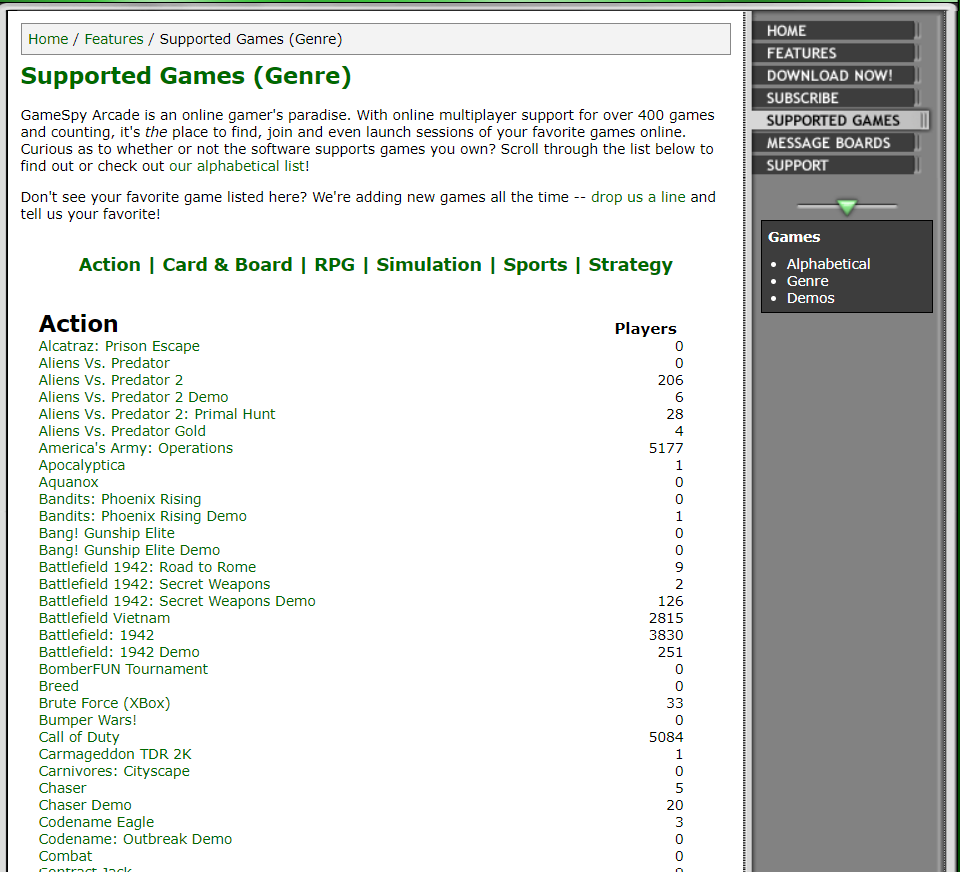
Task: Open the Apocalyptica game link
Action: [x=81, y=465]
